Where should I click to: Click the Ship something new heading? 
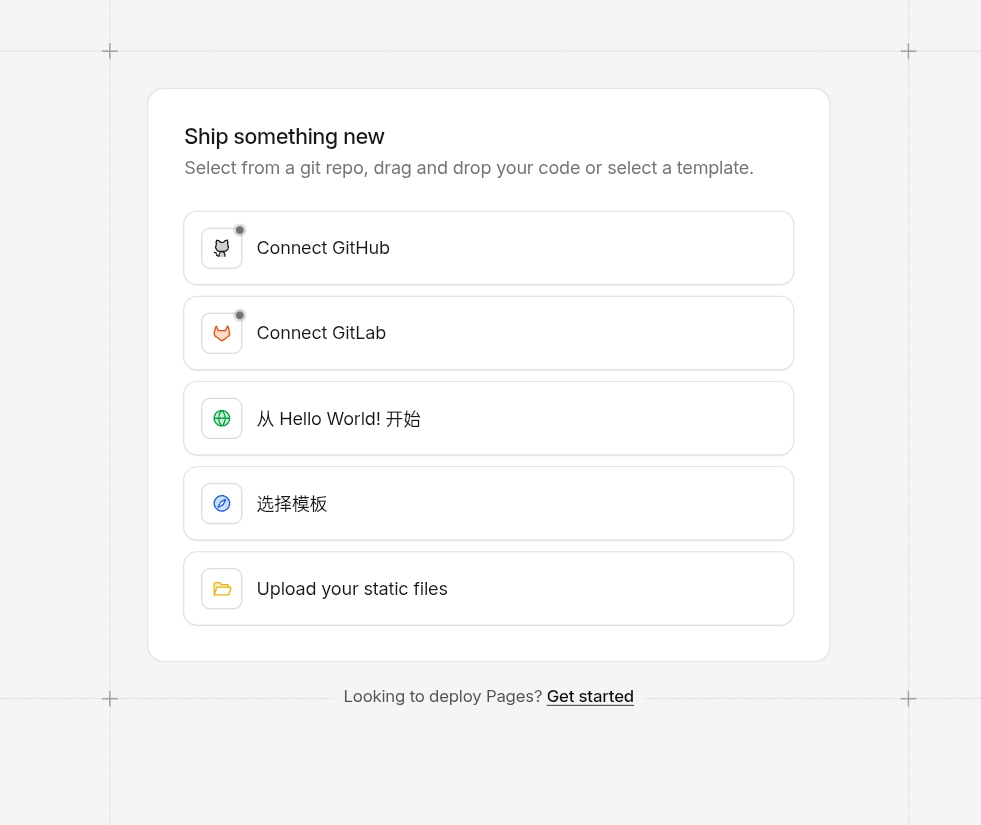click(x=284, y=137)
